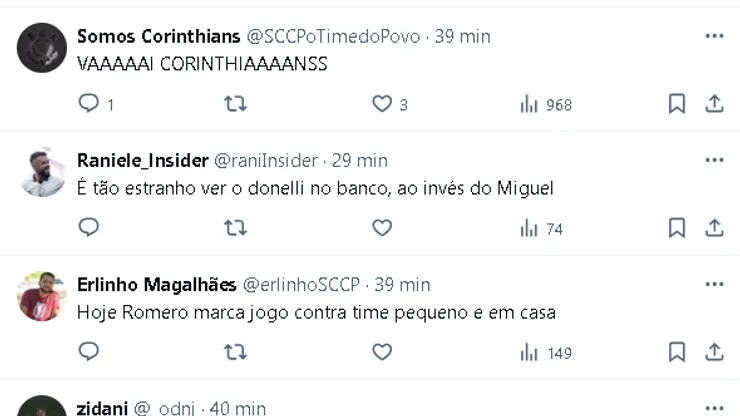Image resolution: width=740 pixels, height=416 pixels.
Task: Reply to Raniele_Insider's tweet
Action: pos(89,228)
